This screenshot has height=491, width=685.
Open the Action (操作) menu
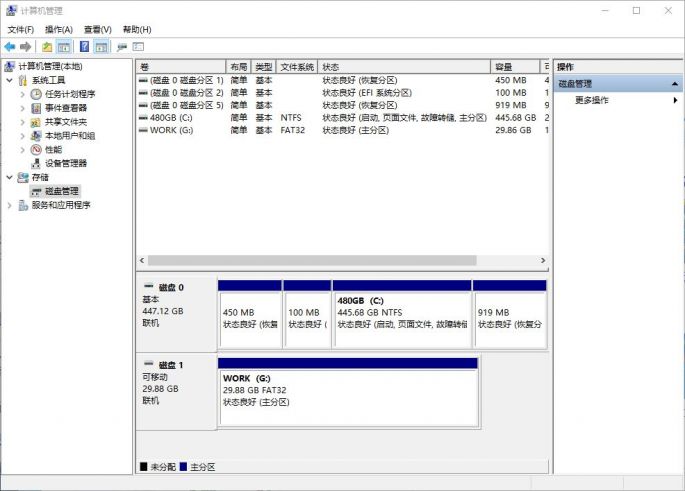[x=59, y=30]
